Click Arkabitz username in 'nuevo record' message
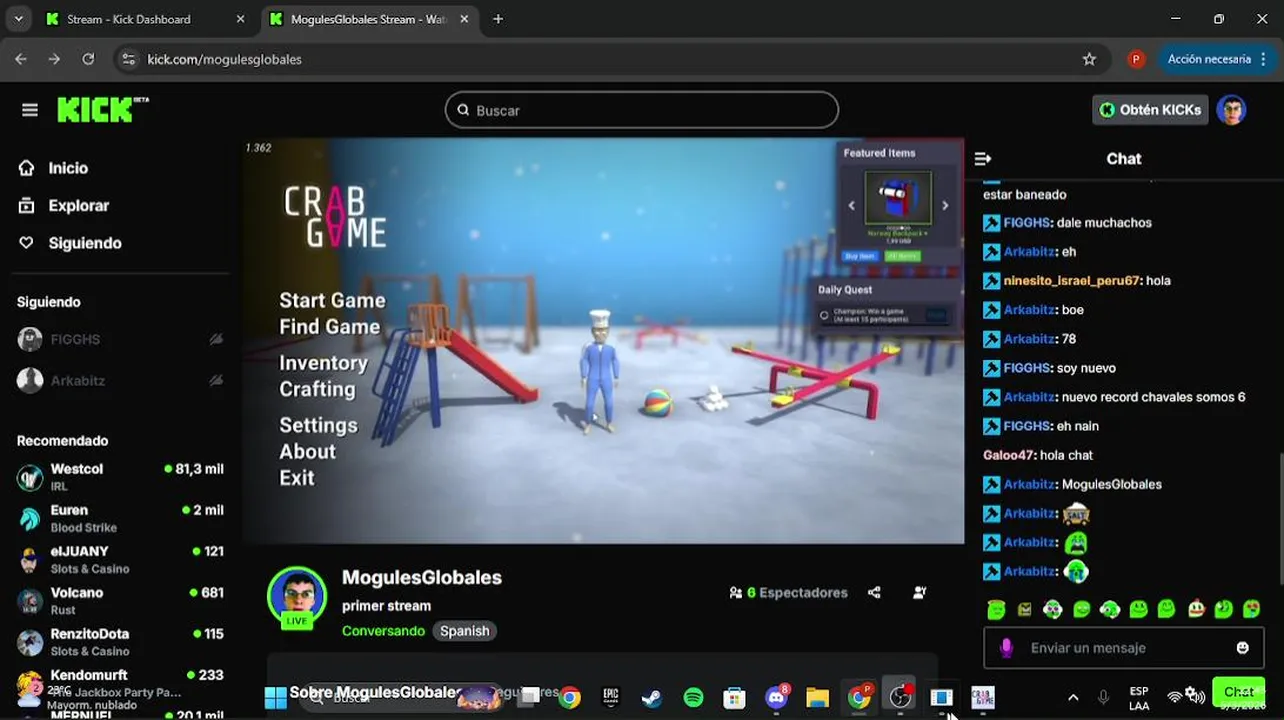The image size is (1284, 720). pyautogui.click(x=1029, y=397)
